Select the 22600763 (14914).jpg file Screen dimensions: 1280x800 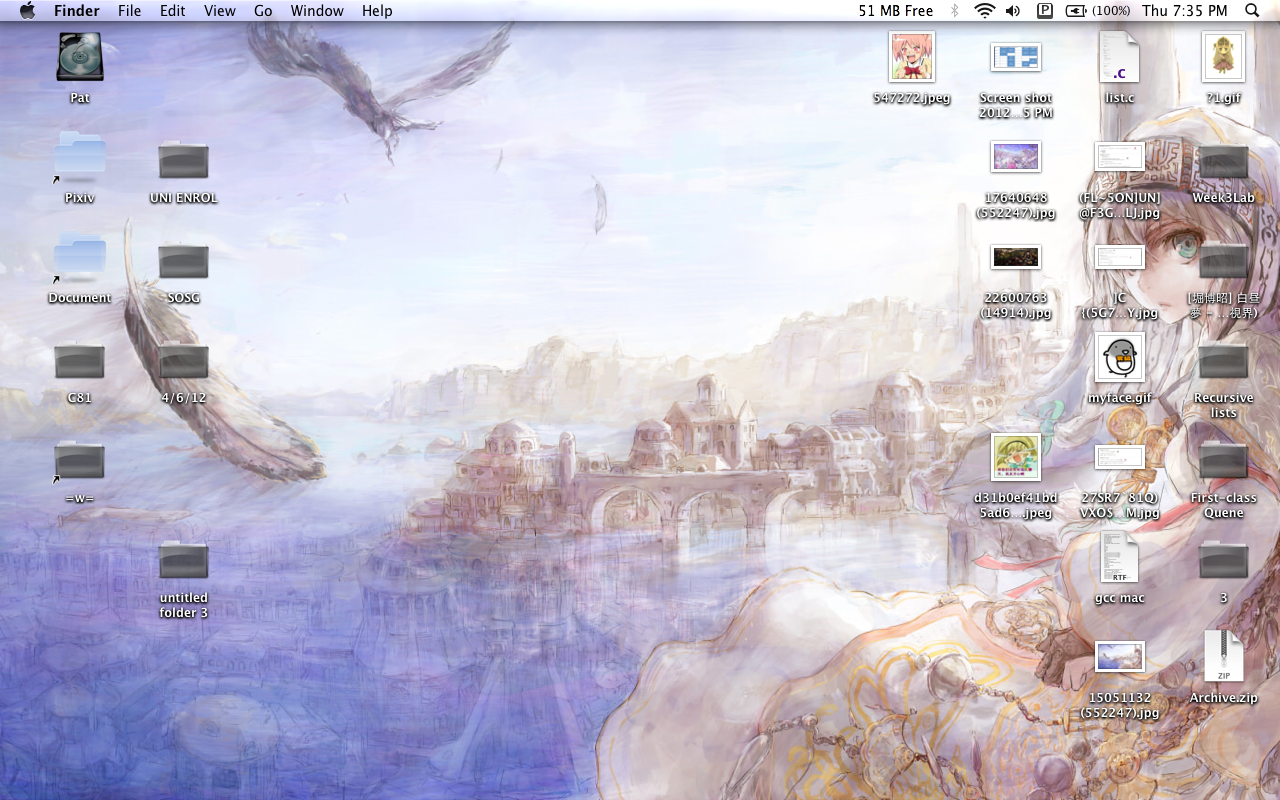coord(1016,257)
